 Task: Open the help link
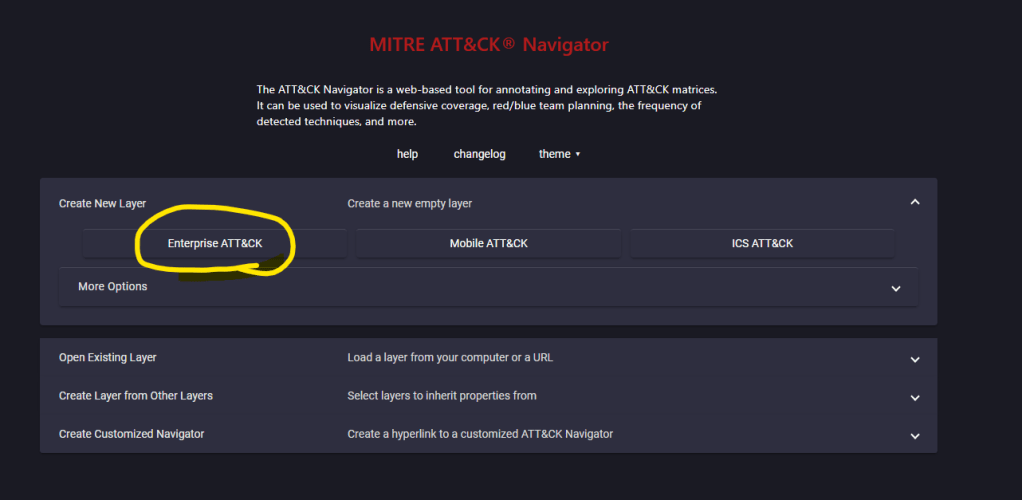click(x=407, y=154)
